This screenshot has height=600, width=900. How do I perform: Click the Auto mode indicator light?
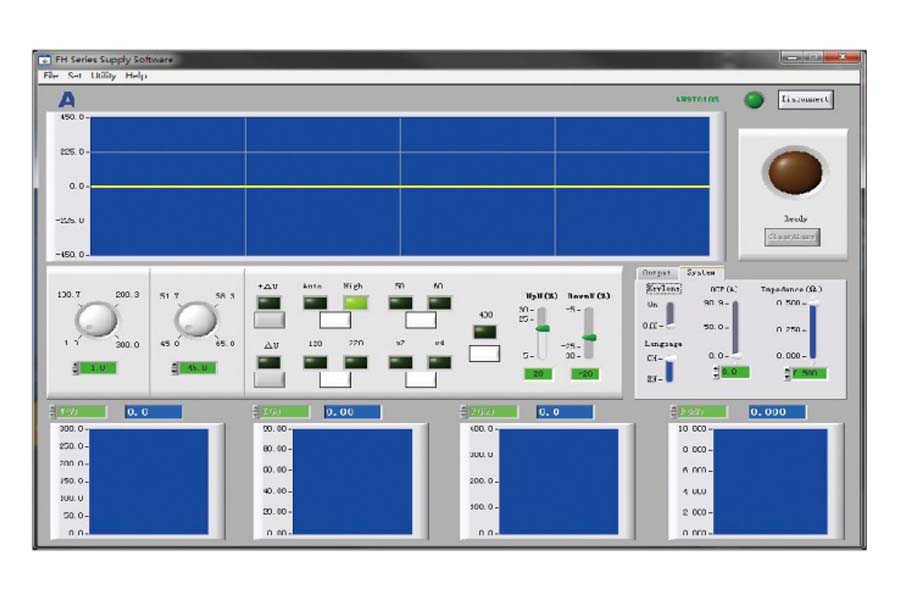[x=314, y=302]
